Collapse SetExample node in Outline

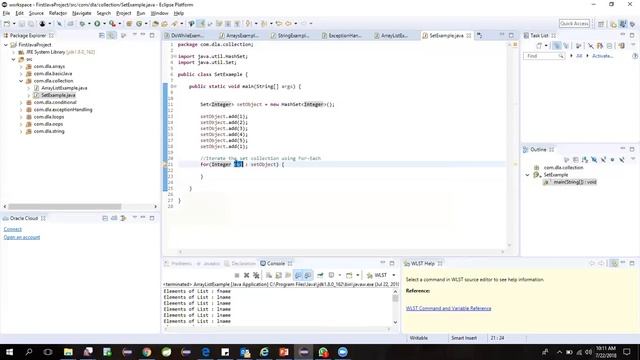pyautogui.click(x=527, y=175)
